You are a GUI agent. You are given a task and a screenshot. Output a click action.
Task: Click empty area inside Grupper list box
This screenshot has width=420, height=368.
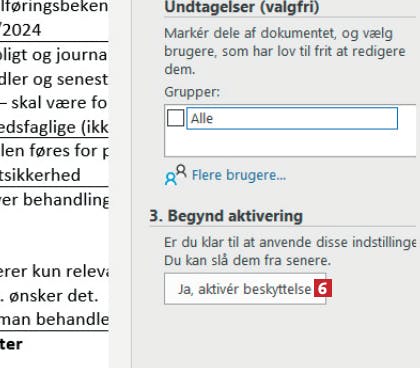coord(290,143)
